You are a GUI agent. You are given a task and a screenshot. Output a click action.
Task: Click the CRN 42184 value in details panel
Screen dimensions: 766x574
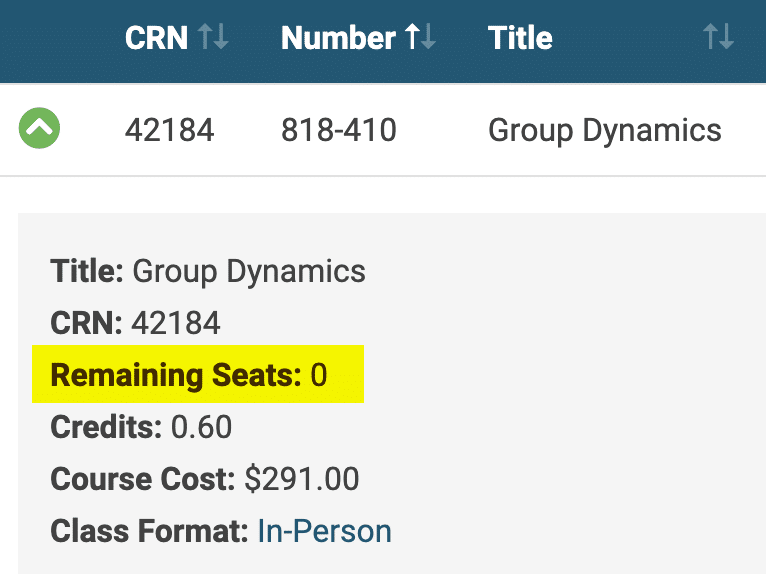(x=176, y=323)
